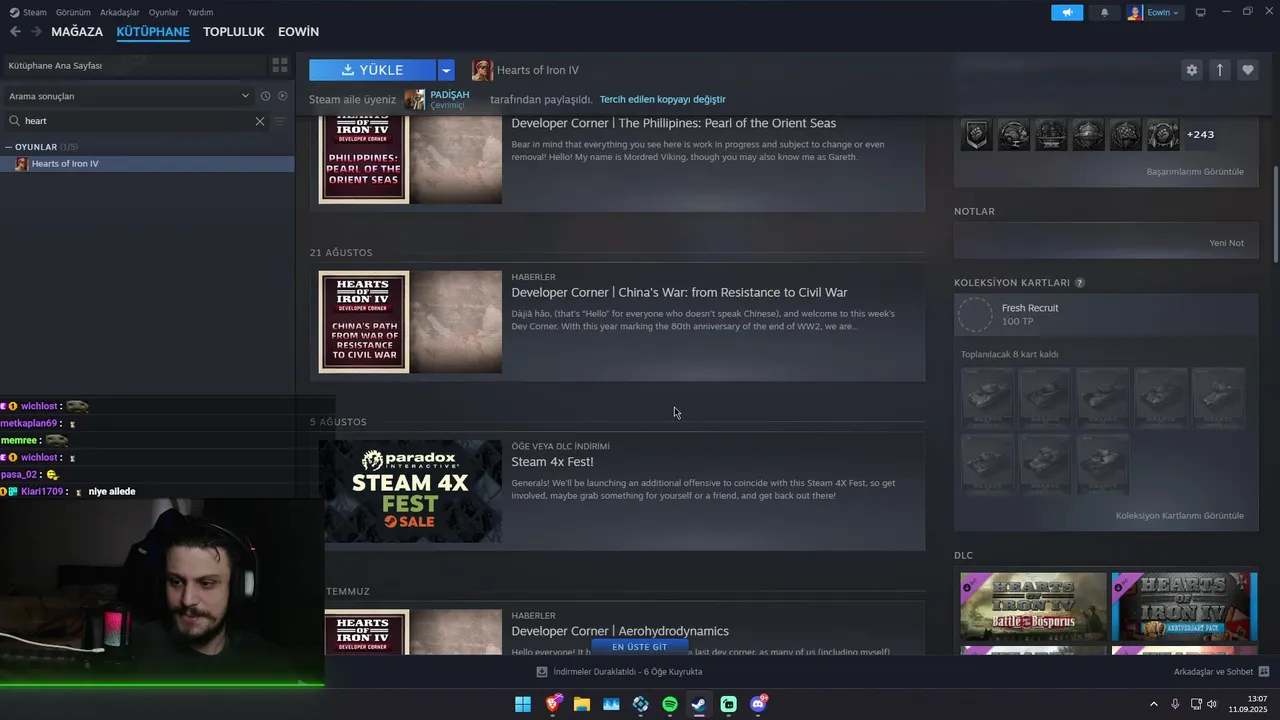The image size is (1280, 720).
Task: Collapse the OYUNLAR category
Action: 9,147
